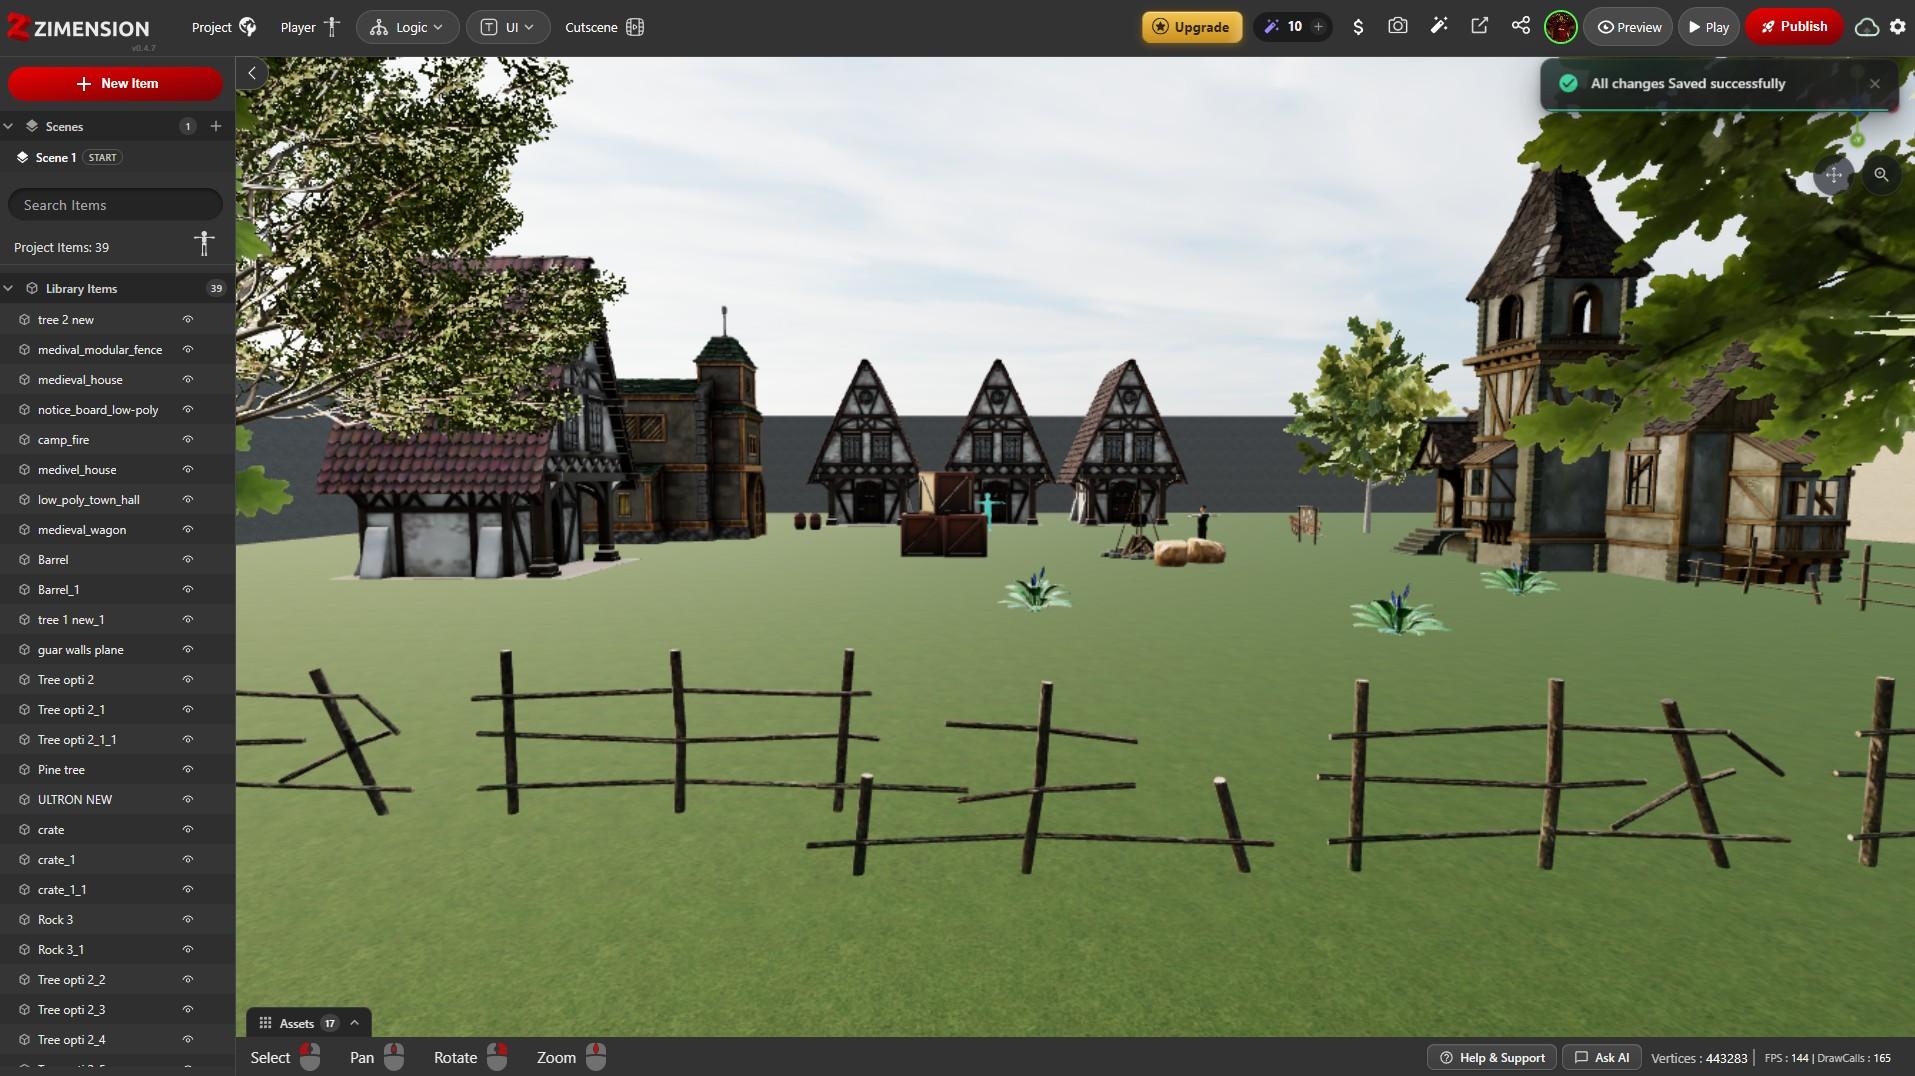Screen dimensions: 1915x1076
Task: Click the crate object icon
Action: click(24, 830)
